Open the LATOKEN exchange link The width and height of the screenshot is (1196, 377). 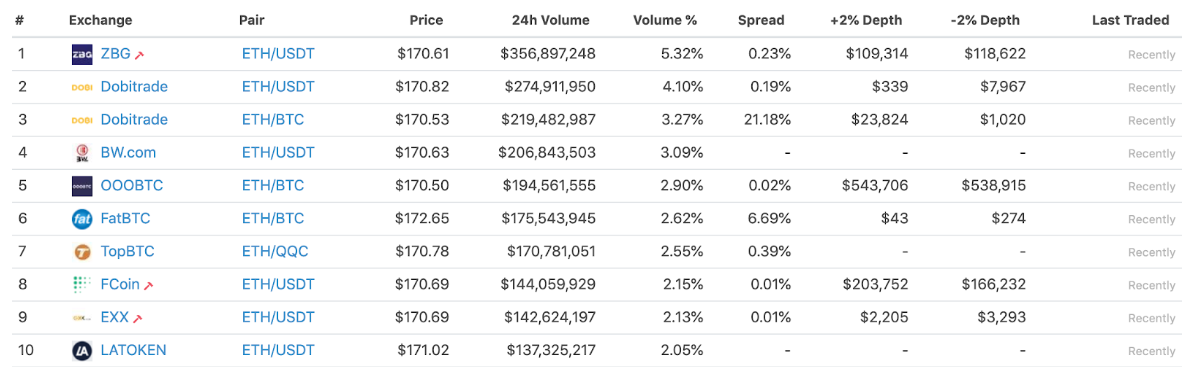coord(133,350)
